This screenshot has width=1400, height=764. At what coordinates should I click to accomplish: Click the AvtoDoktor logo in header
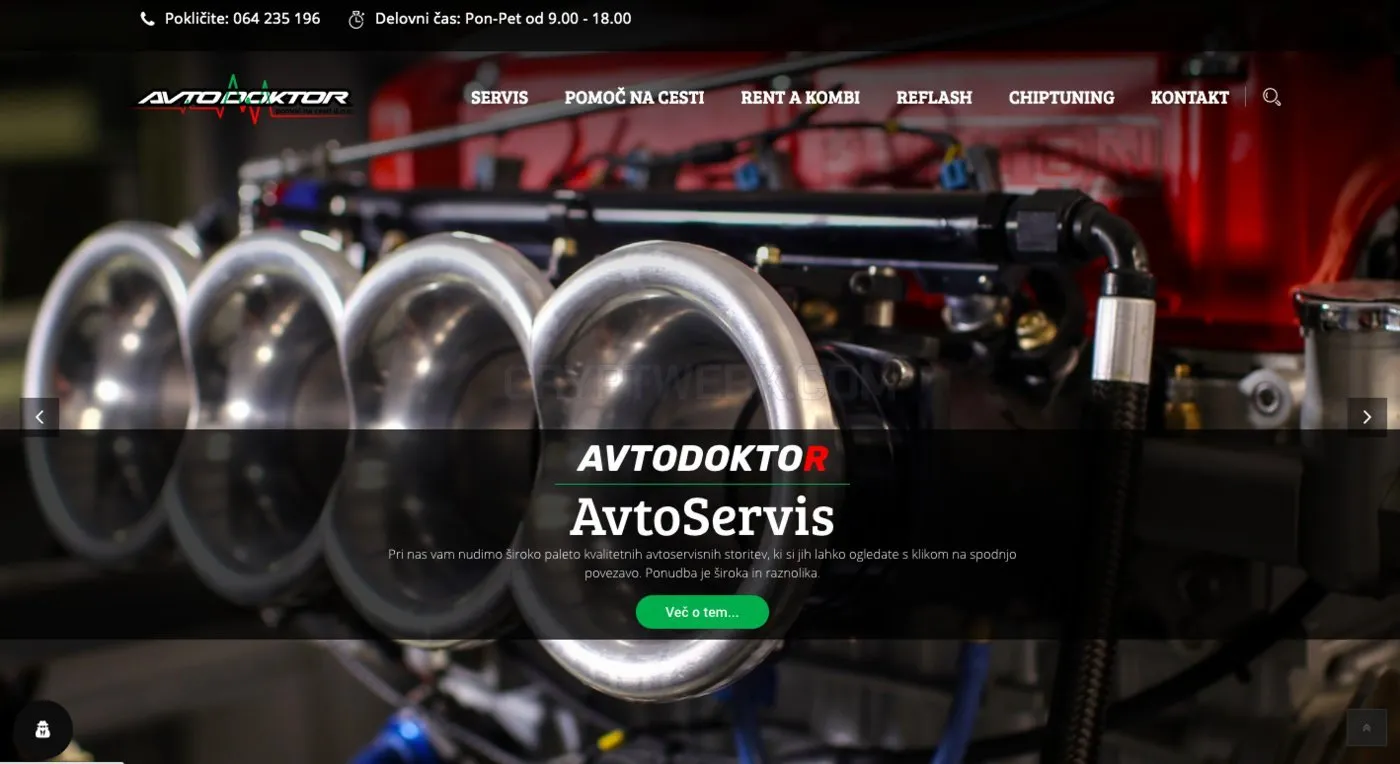[244, 98]
